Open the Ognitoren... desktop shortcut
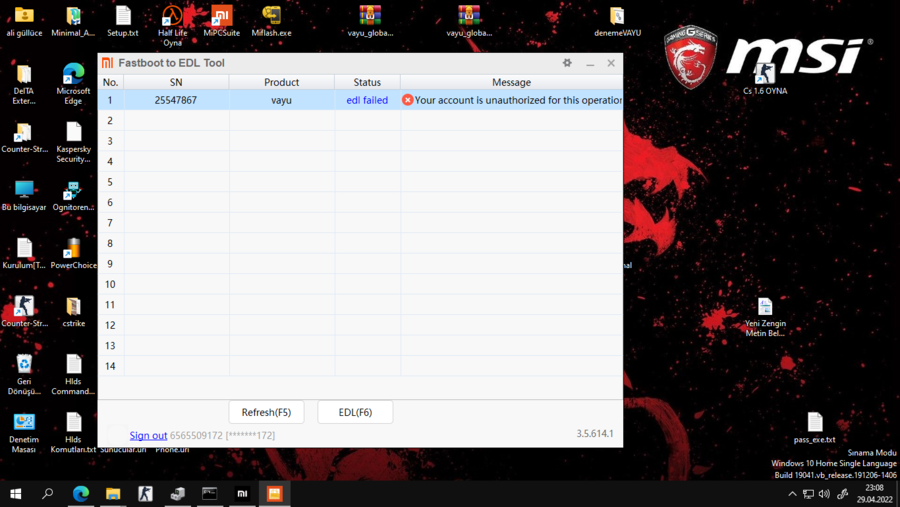 (x=73, y=195)
